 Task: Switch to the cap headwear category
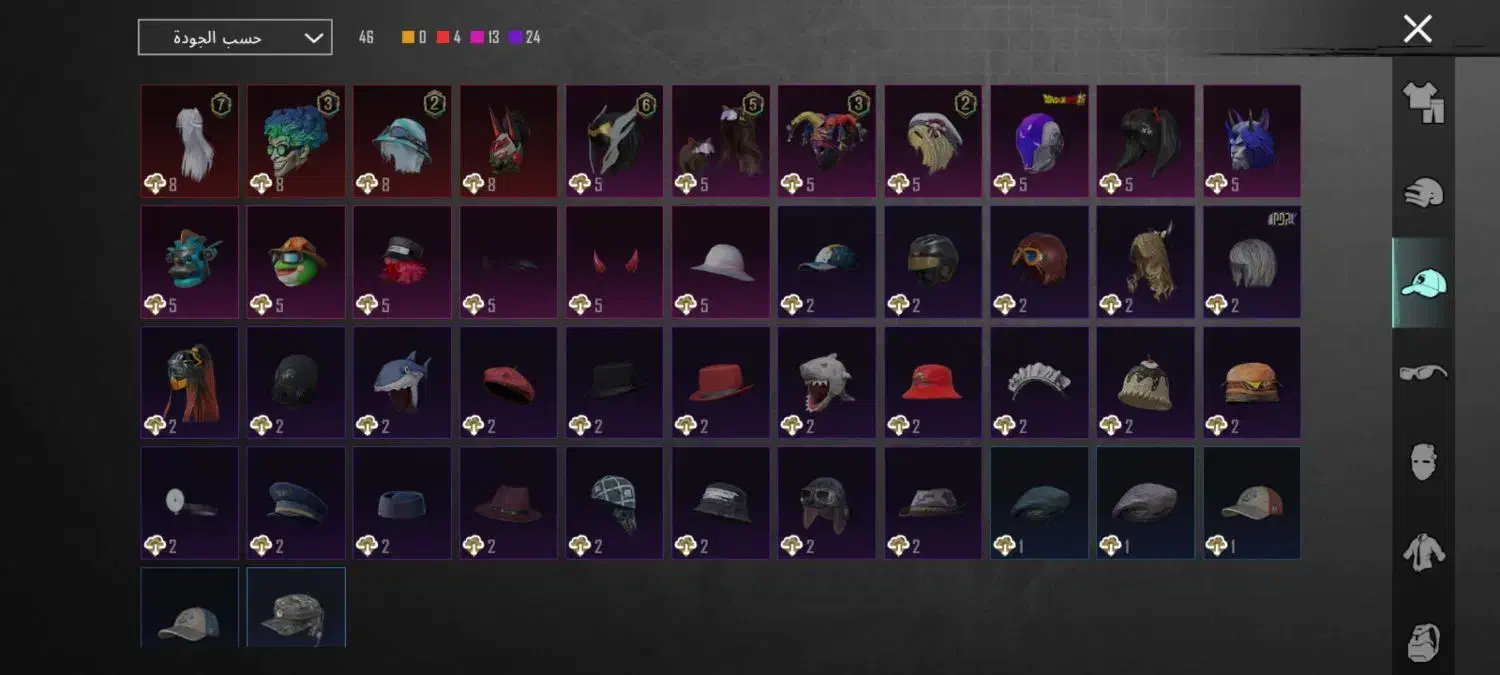(1423, 283)
